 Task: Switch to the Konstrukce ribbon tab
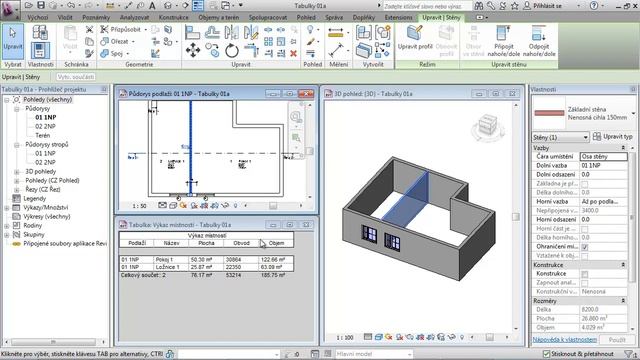tap(173, 18)
